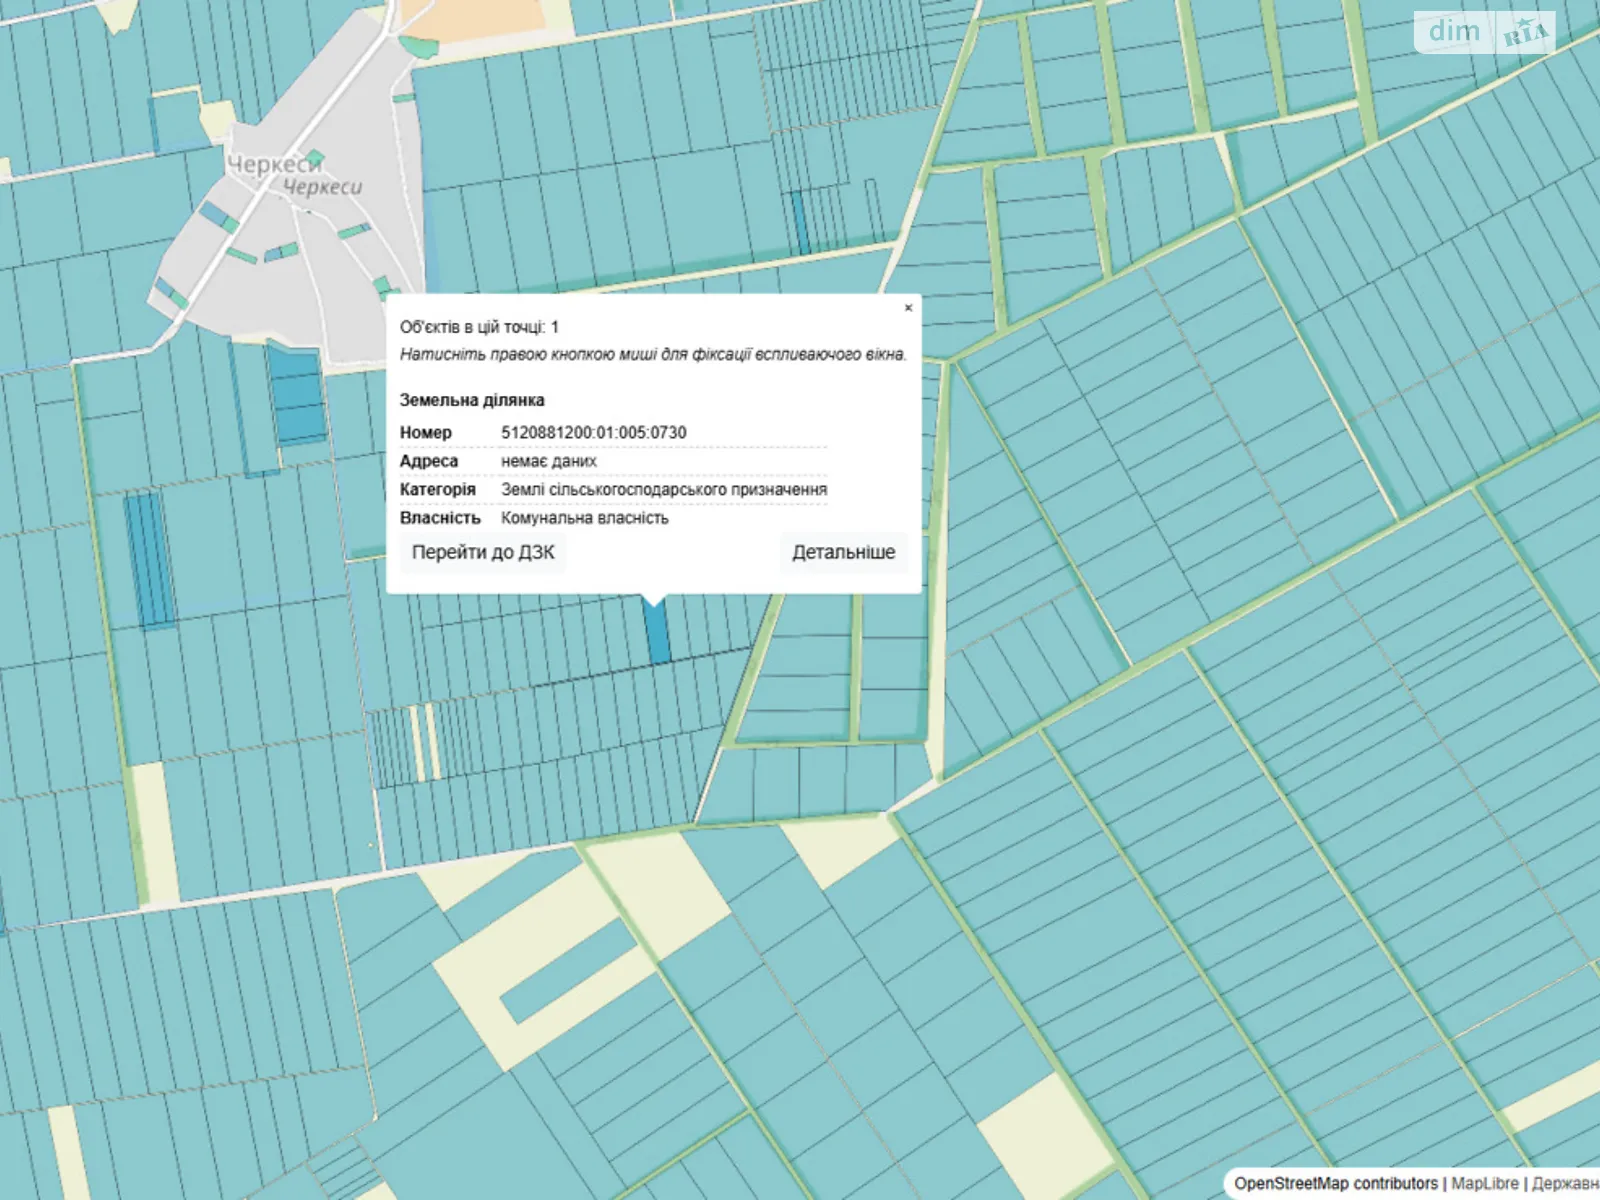Screen dimensions: 1600x1200
Task: Click cadastral number 5120881200:01:005:0730
Action: [x=593, y=433]
